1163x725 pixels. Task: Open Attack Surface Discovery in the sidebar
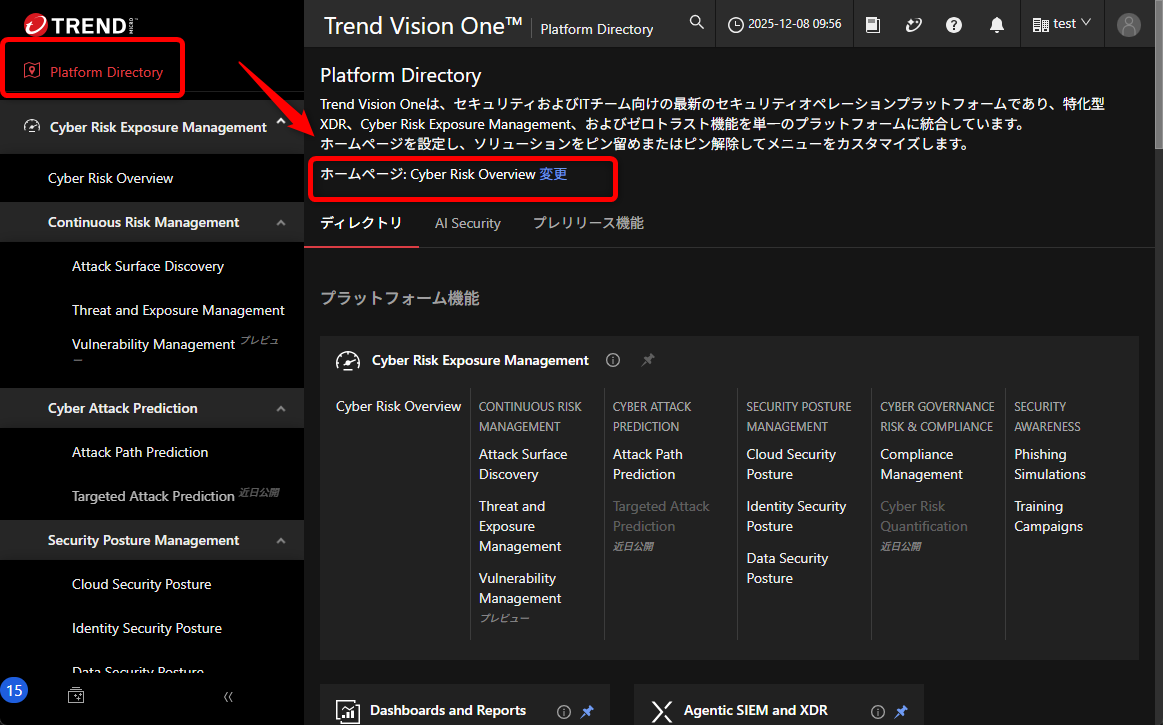point(148,266)
